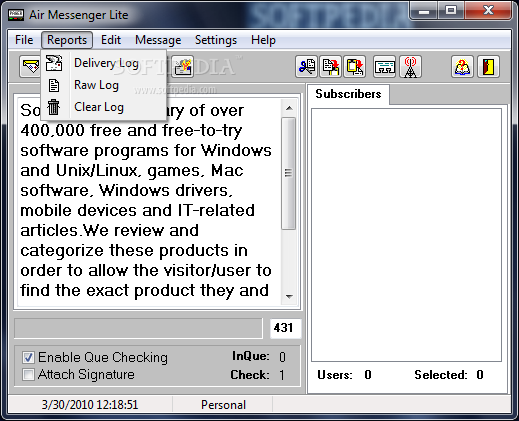Click the Air Messenger Lite title bar icon
Viewport: 519px width, 421px height.
(x=16, y=15)
